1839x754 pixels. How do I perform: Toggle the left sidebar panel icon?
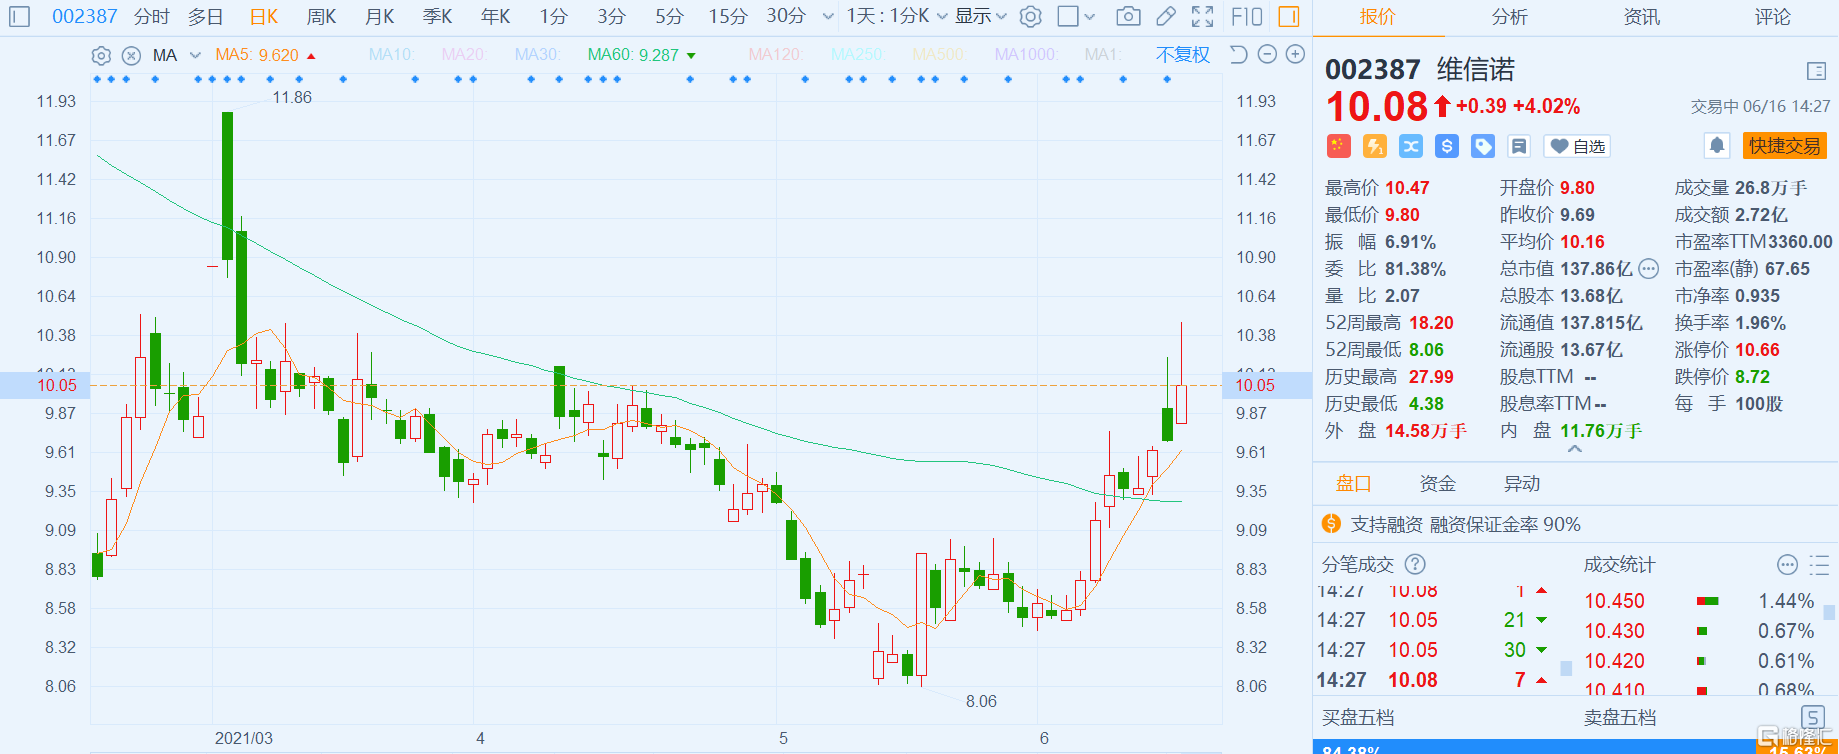(x=19, y=16)
